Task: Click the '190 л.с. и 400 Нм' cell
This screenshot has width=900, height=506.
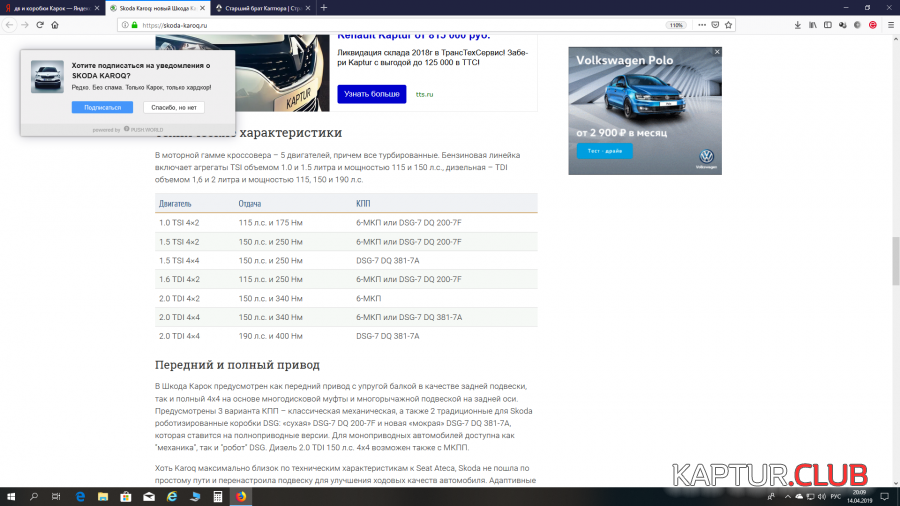Action: pyautogui.click(x=270, y=336)
